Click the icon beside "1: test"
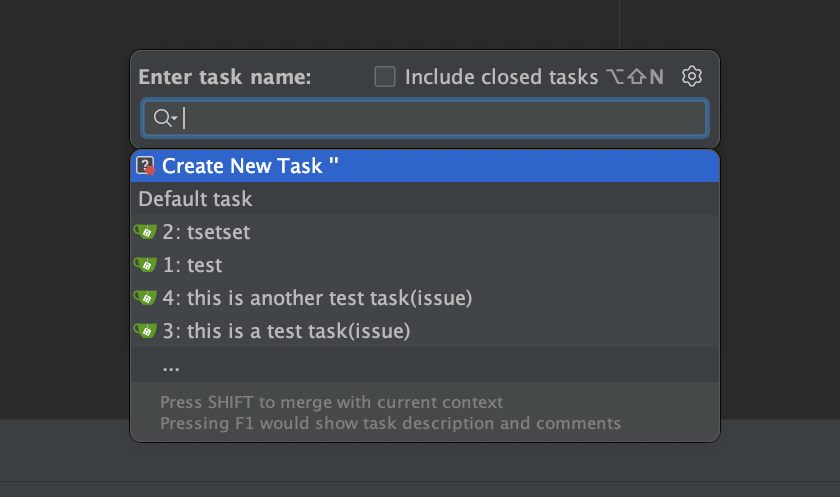This screenshot has height=497, width=840. tap(146, 265)
